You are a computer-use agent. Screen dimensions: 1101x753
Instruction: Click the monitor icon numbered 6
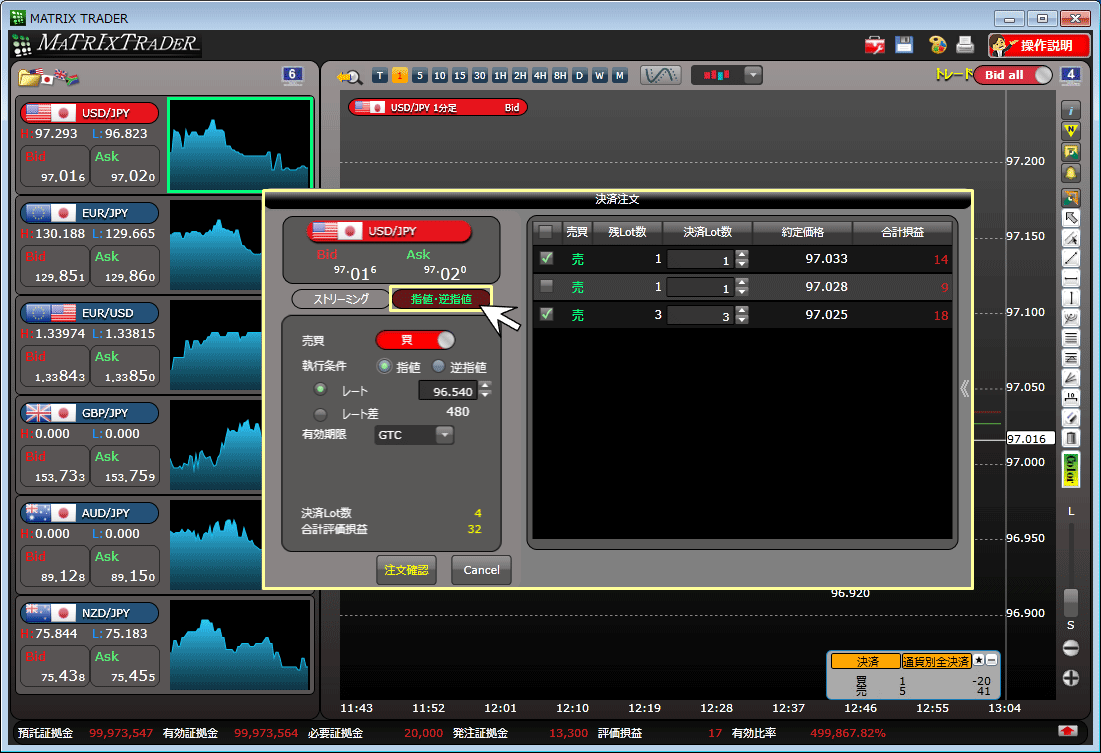292,75
